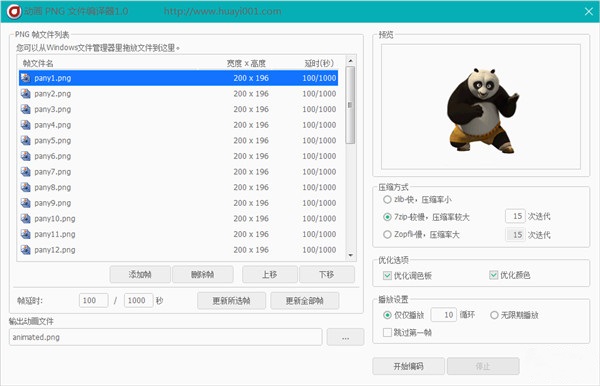Click the 添加帧 button
The image size is (600, 386).
pos(140,274)
